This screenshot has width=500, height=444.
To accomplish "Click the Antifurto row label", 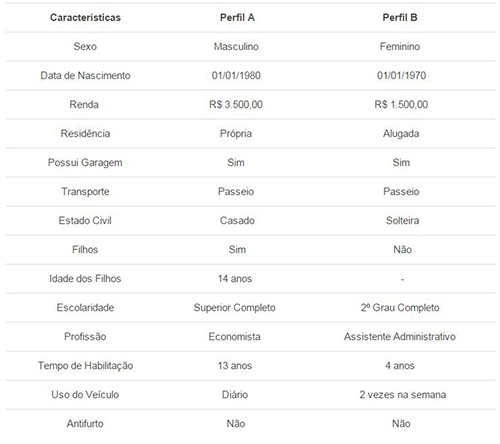I will 85,423.
